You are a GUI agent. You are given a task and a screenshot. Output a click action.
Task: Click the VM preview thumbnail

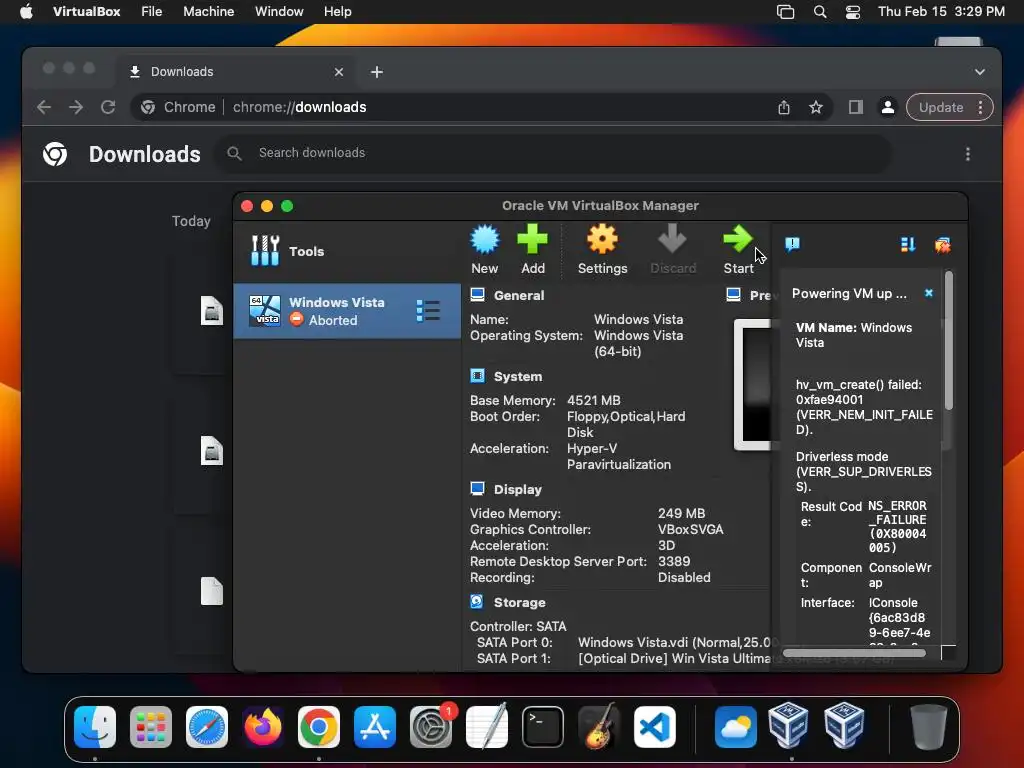pyautogui.click(x=752, y=385)
